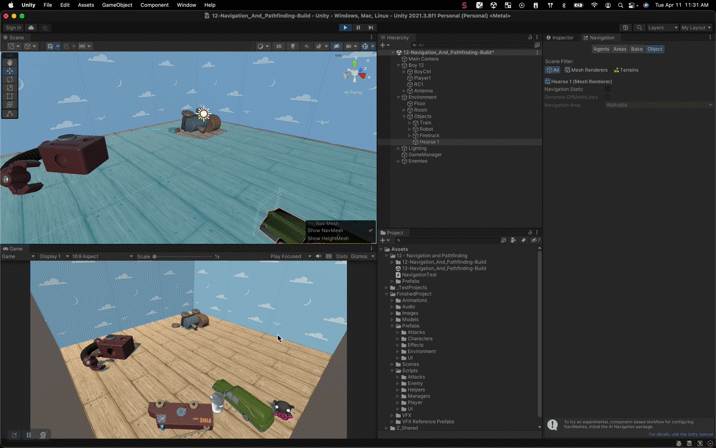Select the Hand tool in Scene view
This screenshot has width=716, height=448.
[10, 62]
